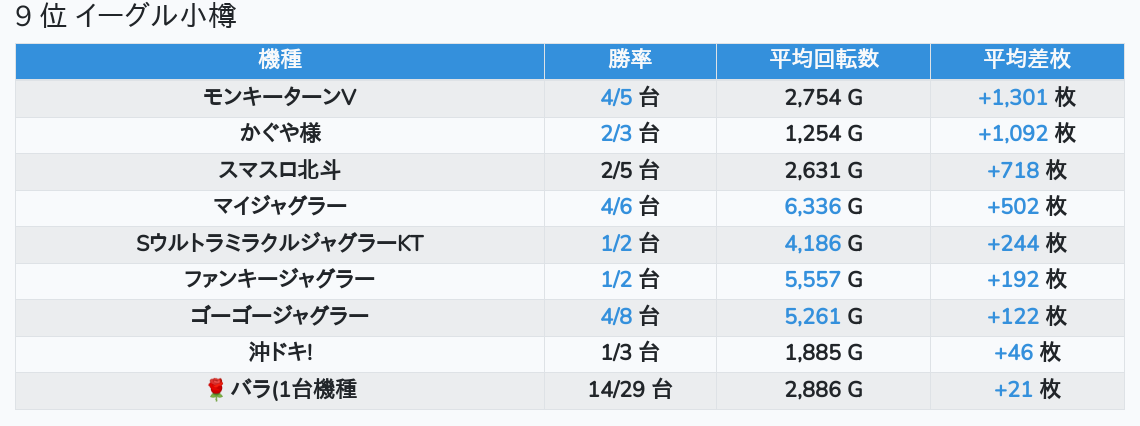The height and width of the screenshot is (426, 1140).
Task: Click SウルトラミラクルジャグラーKT machine name
Action: point(280,243)
